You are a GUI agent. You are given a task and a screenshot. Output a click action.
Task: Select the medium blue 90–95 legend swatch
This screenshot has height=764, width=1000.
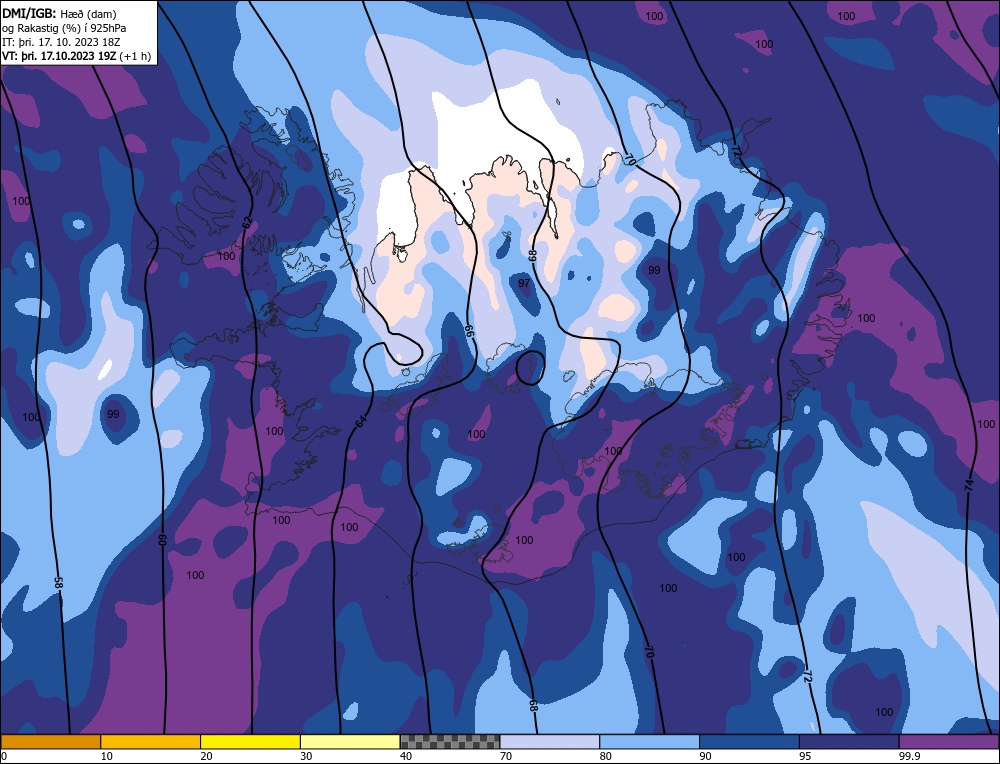tap(749, 742)
